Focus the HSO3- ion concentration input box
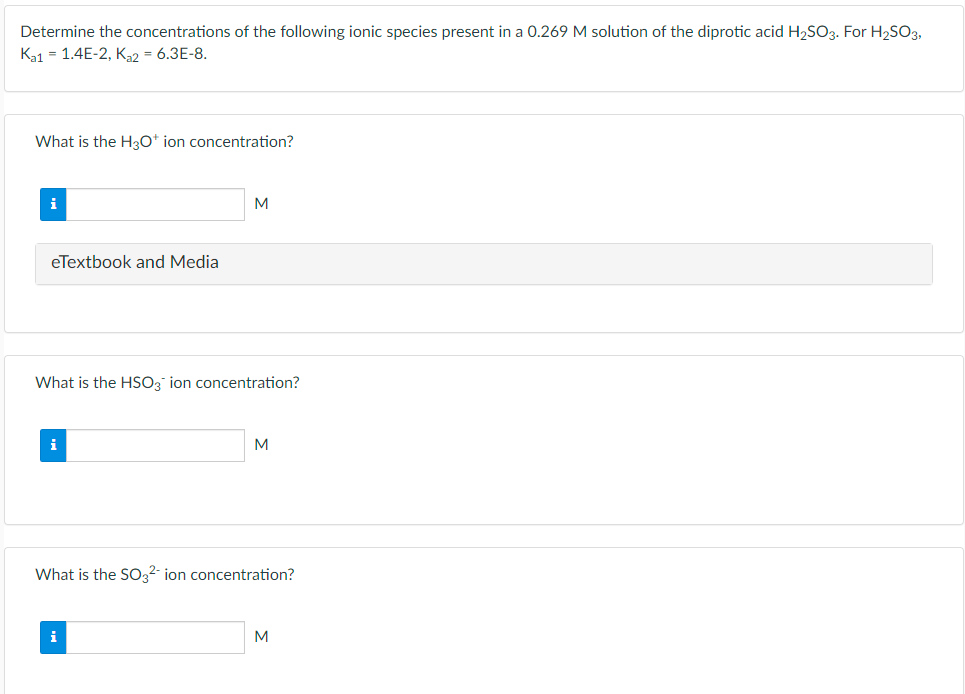 click(155, 445)
